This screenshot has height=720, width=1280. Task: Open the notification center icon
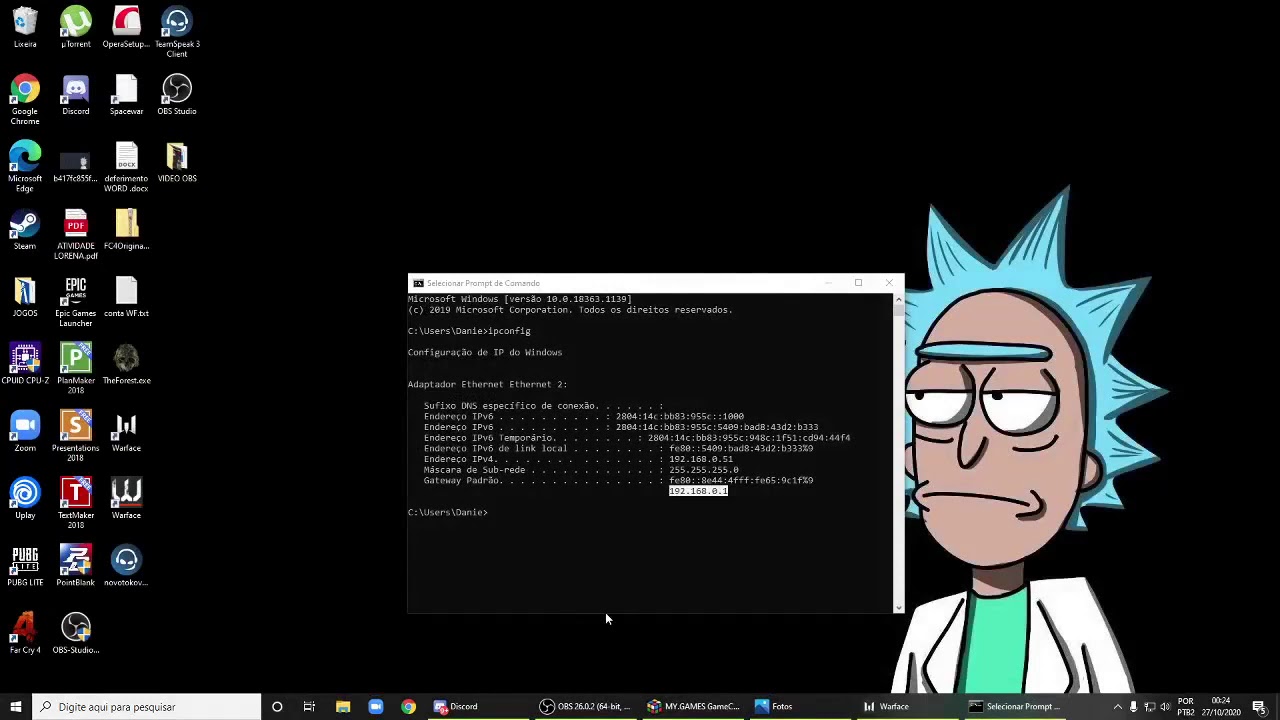pos(1259,707)
